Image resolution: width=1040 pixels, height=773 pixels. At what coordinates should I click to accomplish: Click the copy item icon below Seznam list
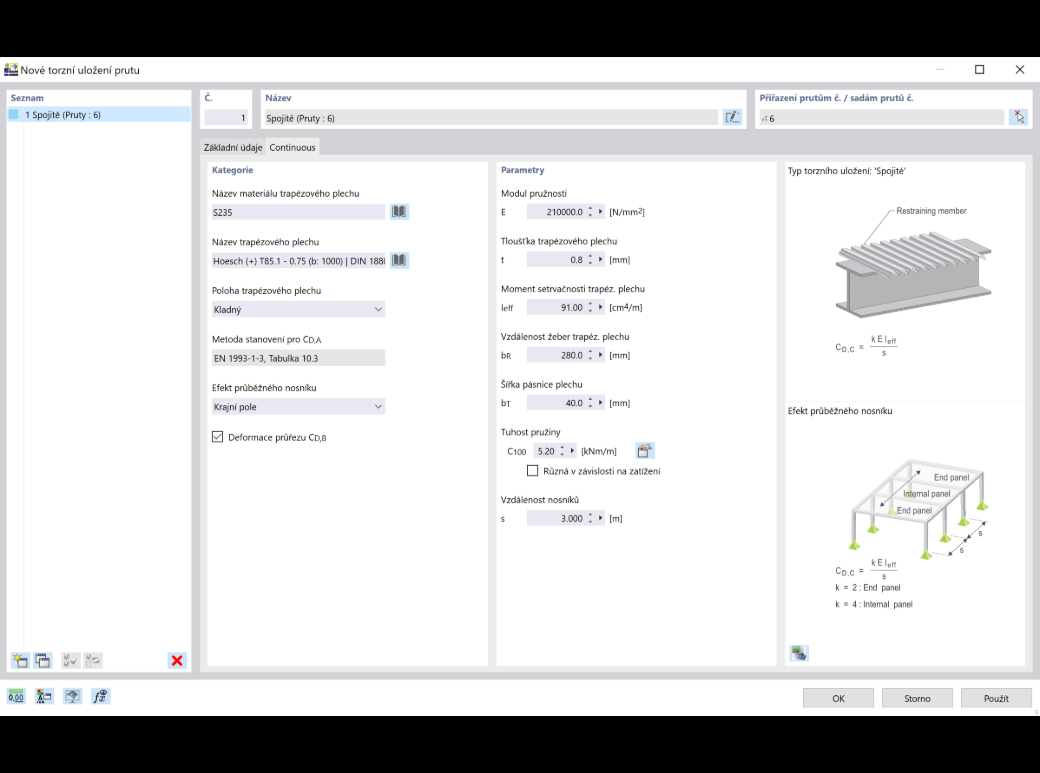pos(43,660)
